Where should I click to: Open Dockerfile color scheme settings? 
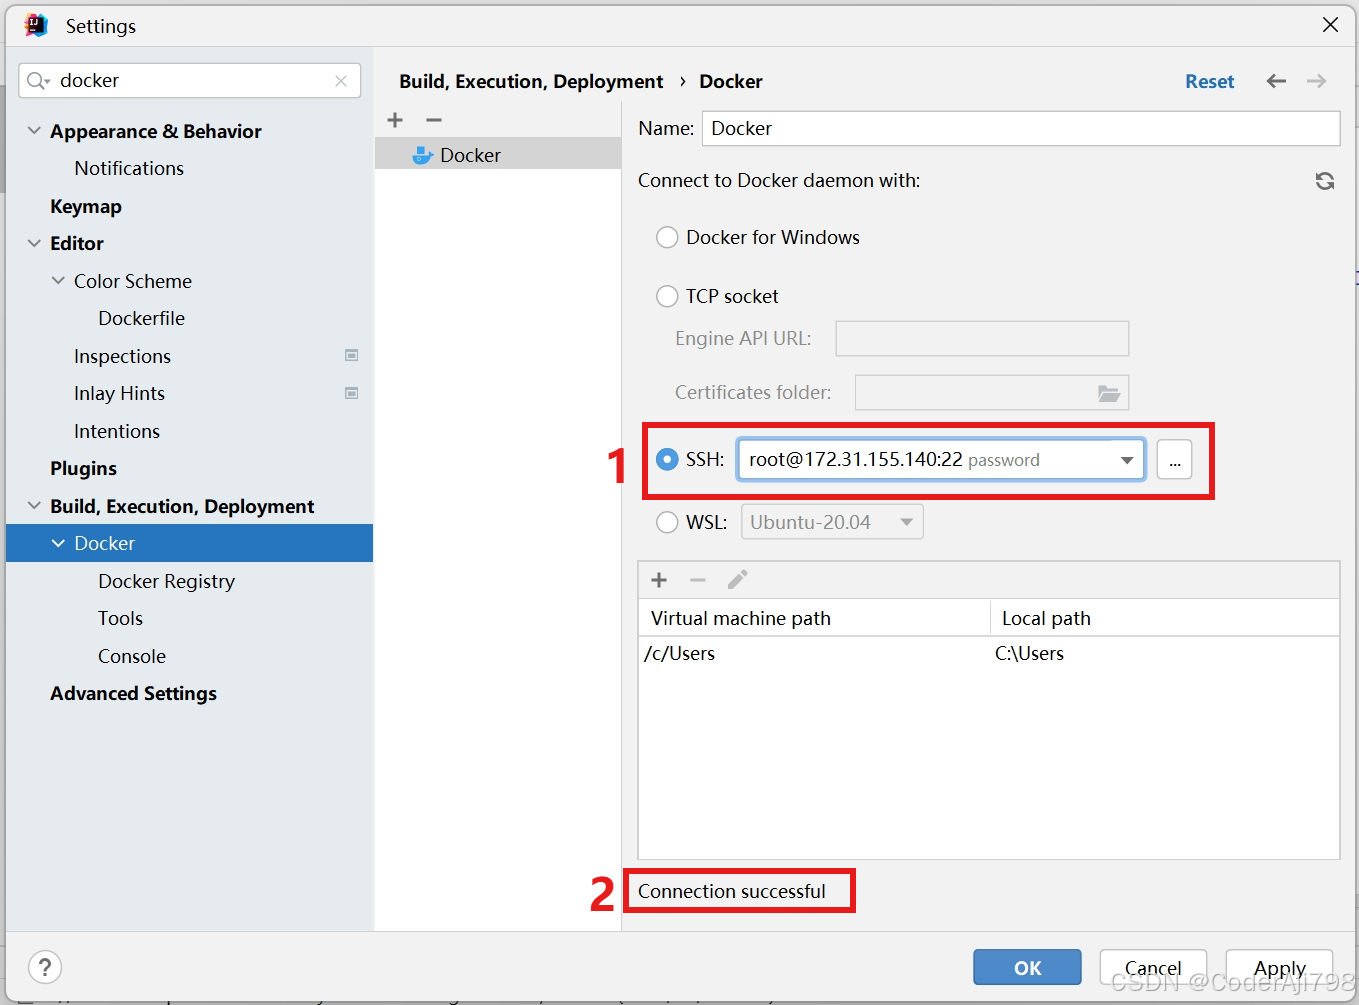tap(141, 318)
